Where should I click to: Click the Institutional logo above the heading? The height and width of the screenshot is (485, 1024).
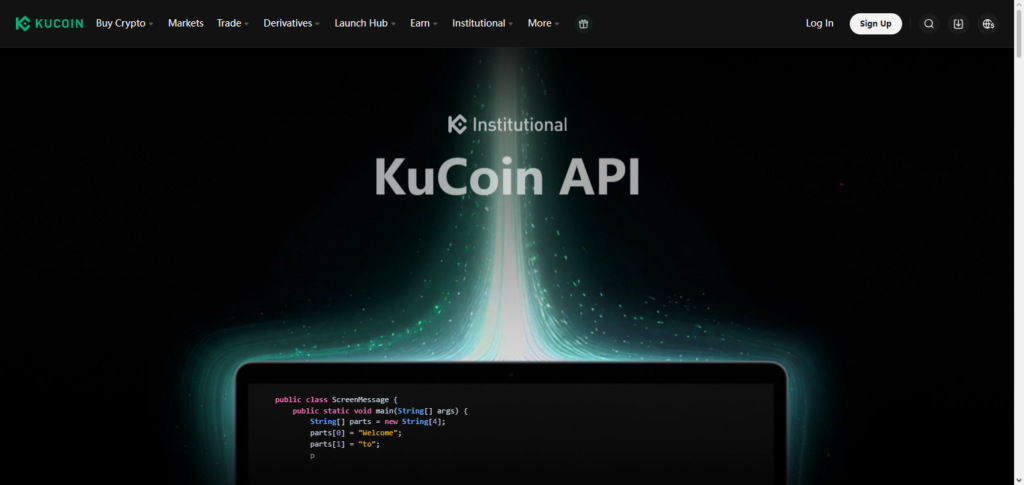(507, 125)
